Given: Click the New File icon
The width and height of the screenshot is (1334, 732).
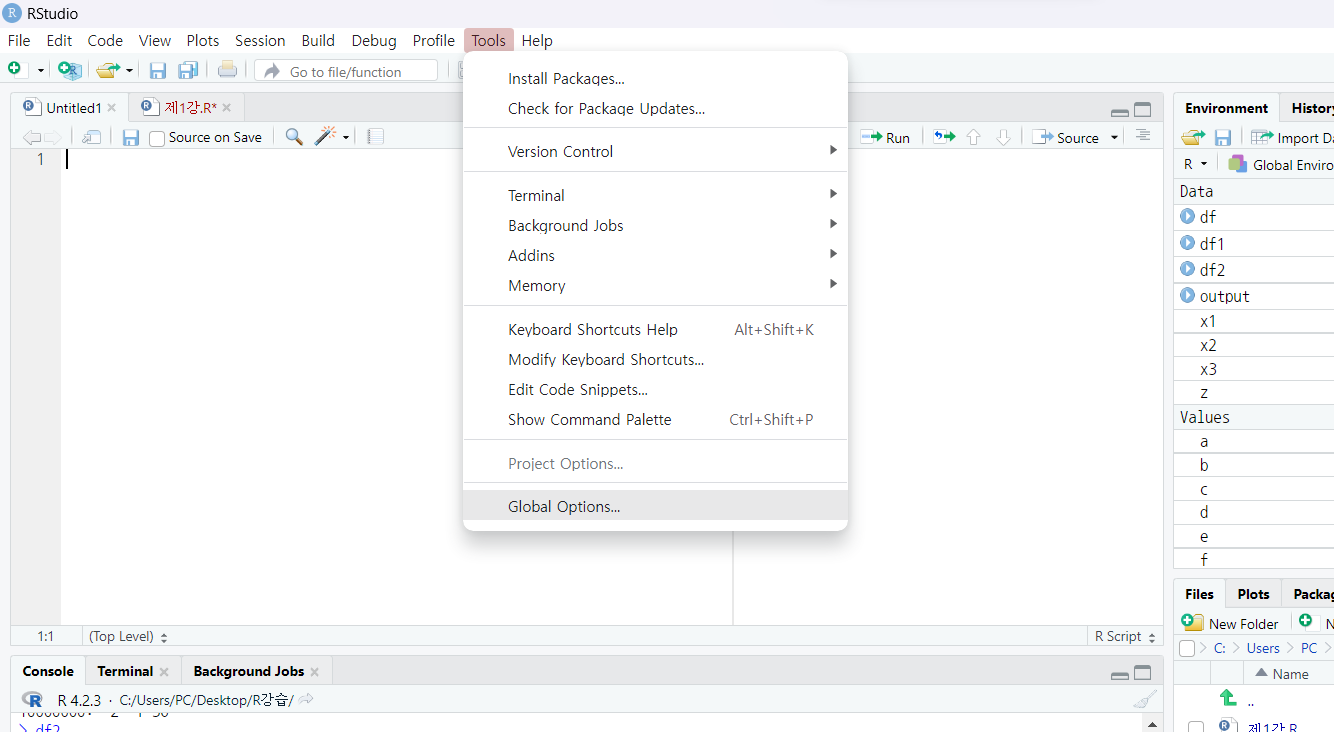Looking at the screenshot, I should tap(15, 69).
